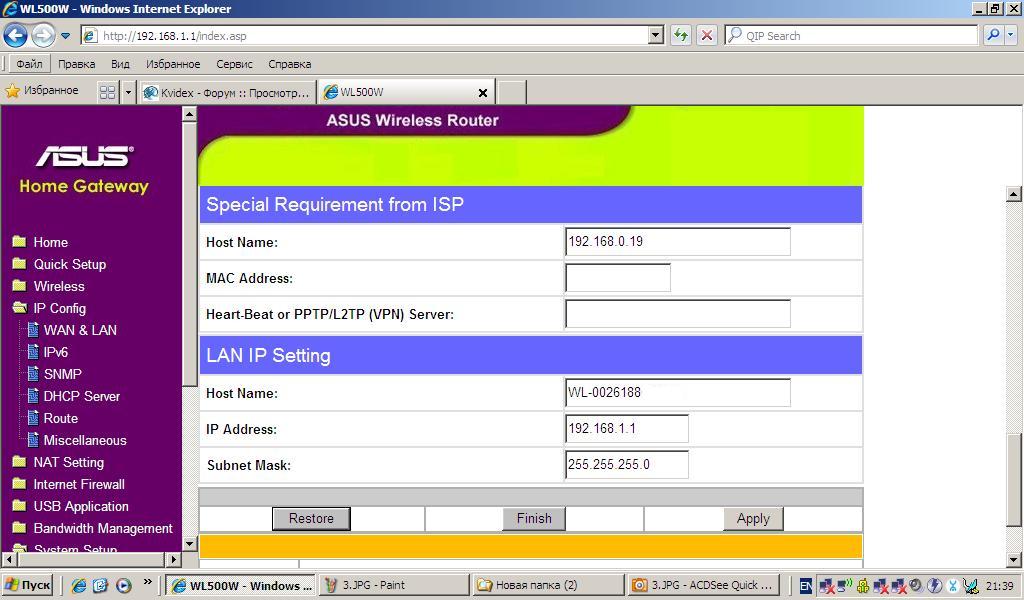This screenshot has width=1024, height=600.
Task: Expand the USB Application folder
Action: [x=71, y=507]
